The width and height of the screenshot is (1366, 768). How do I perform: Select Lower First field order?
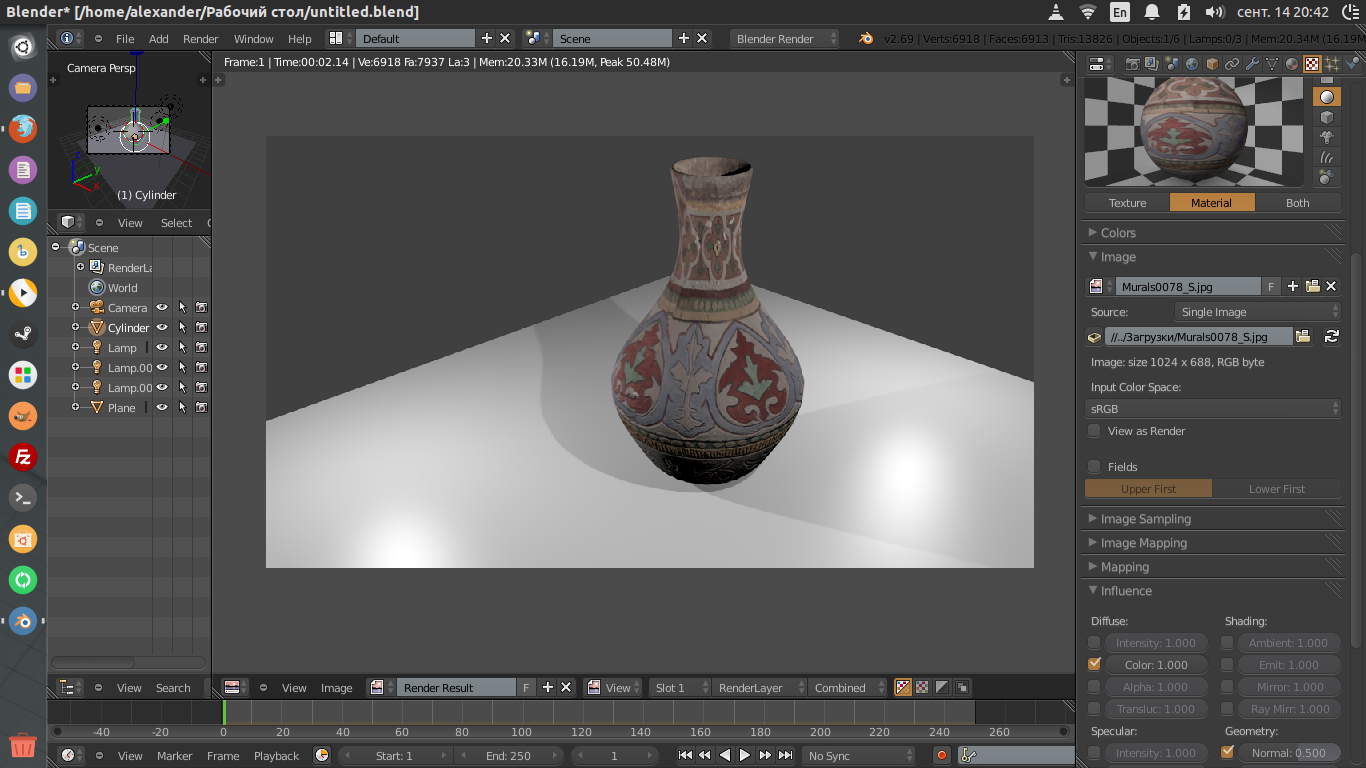(x=1276, y=489)
